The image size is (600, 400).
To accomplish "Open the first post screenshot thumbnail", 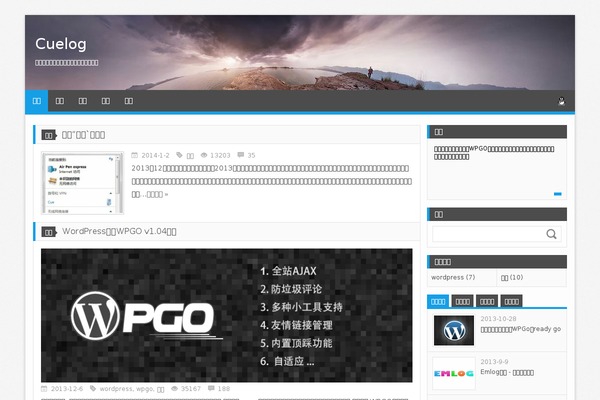I will click(x=83, y=183).
